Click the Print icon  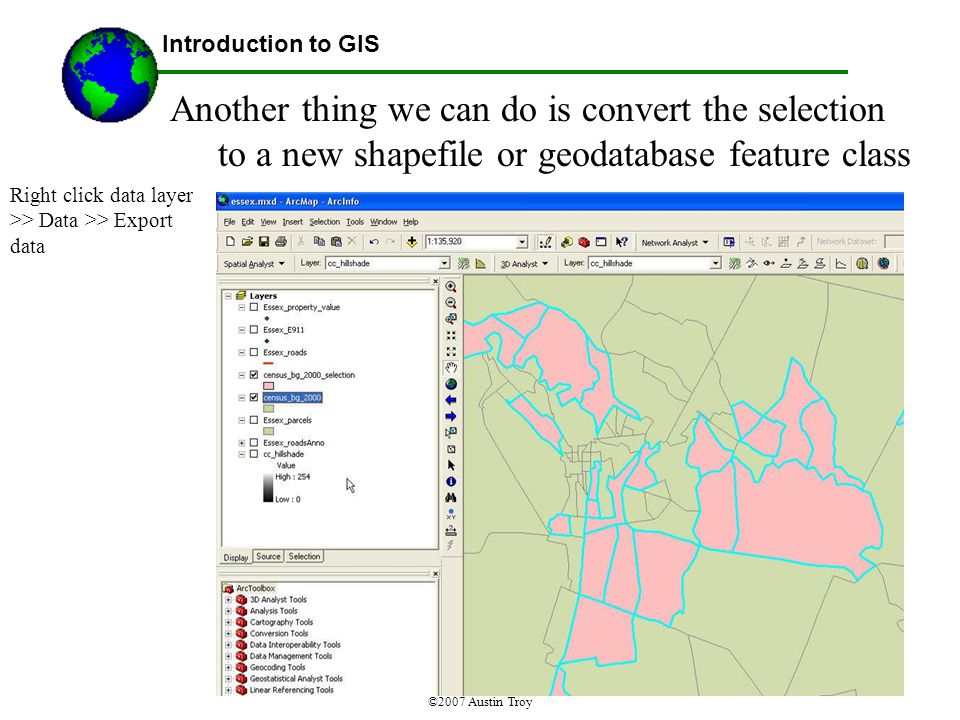[x=280, y=242]
